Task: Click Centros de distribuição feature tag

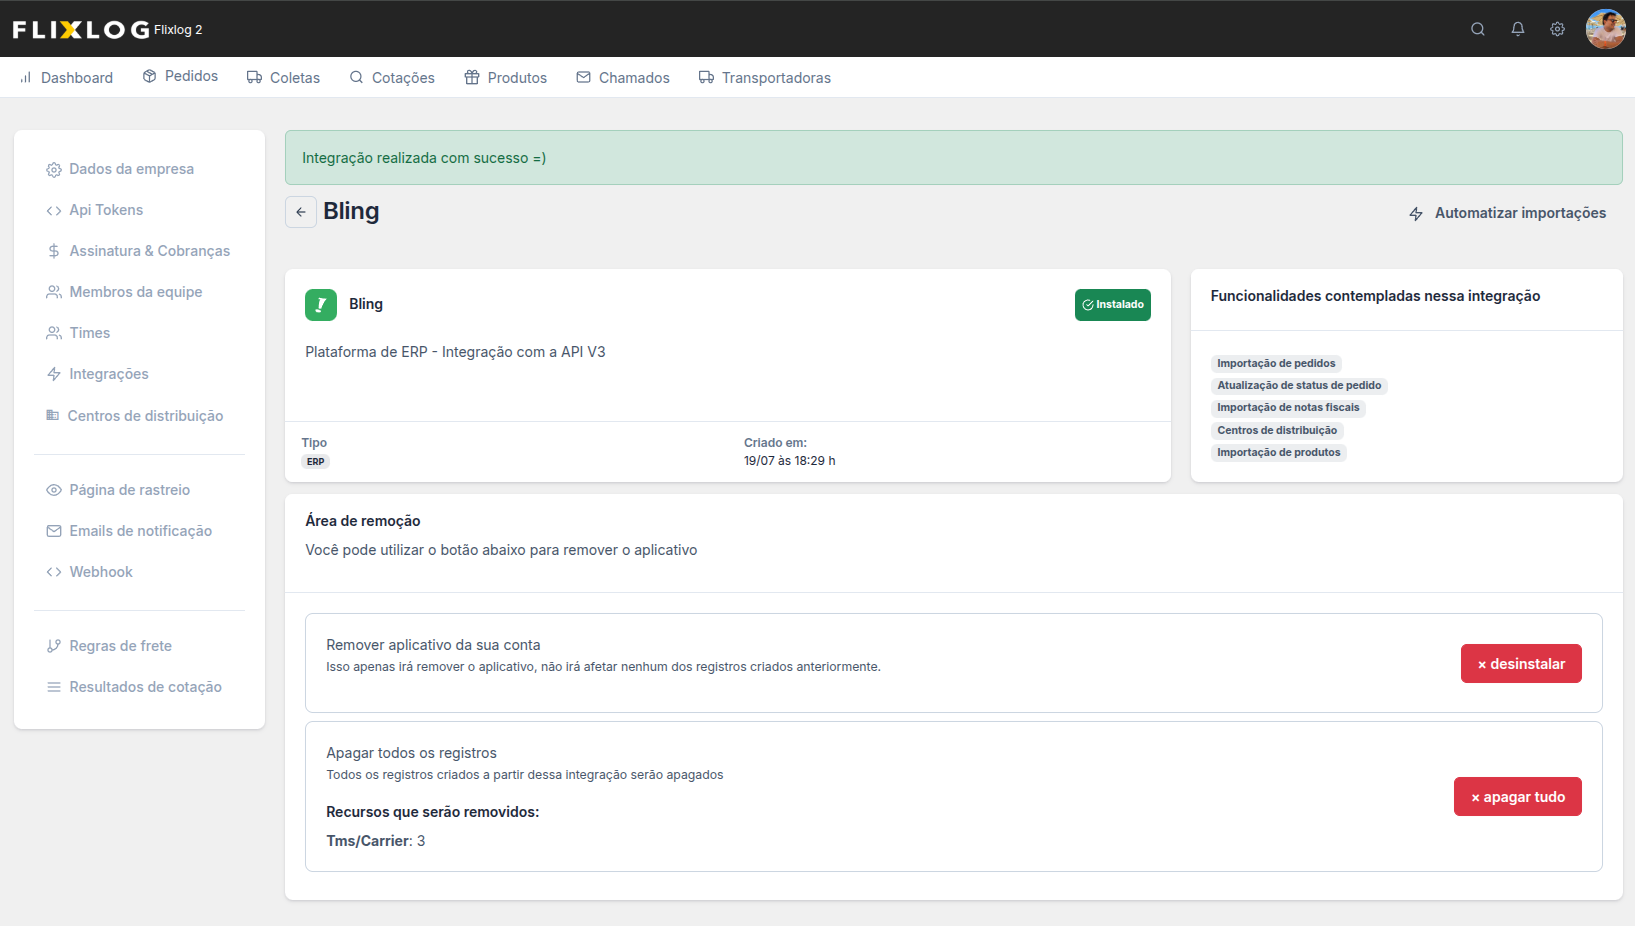Action: pos(1277,431)
